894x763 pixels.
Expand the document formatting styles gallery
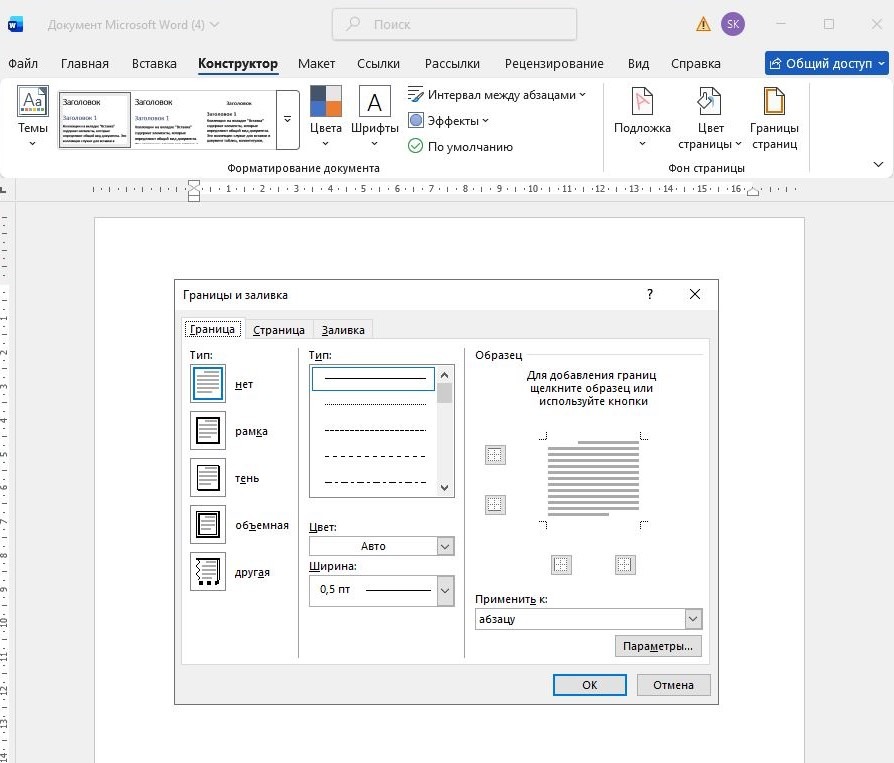287,120
